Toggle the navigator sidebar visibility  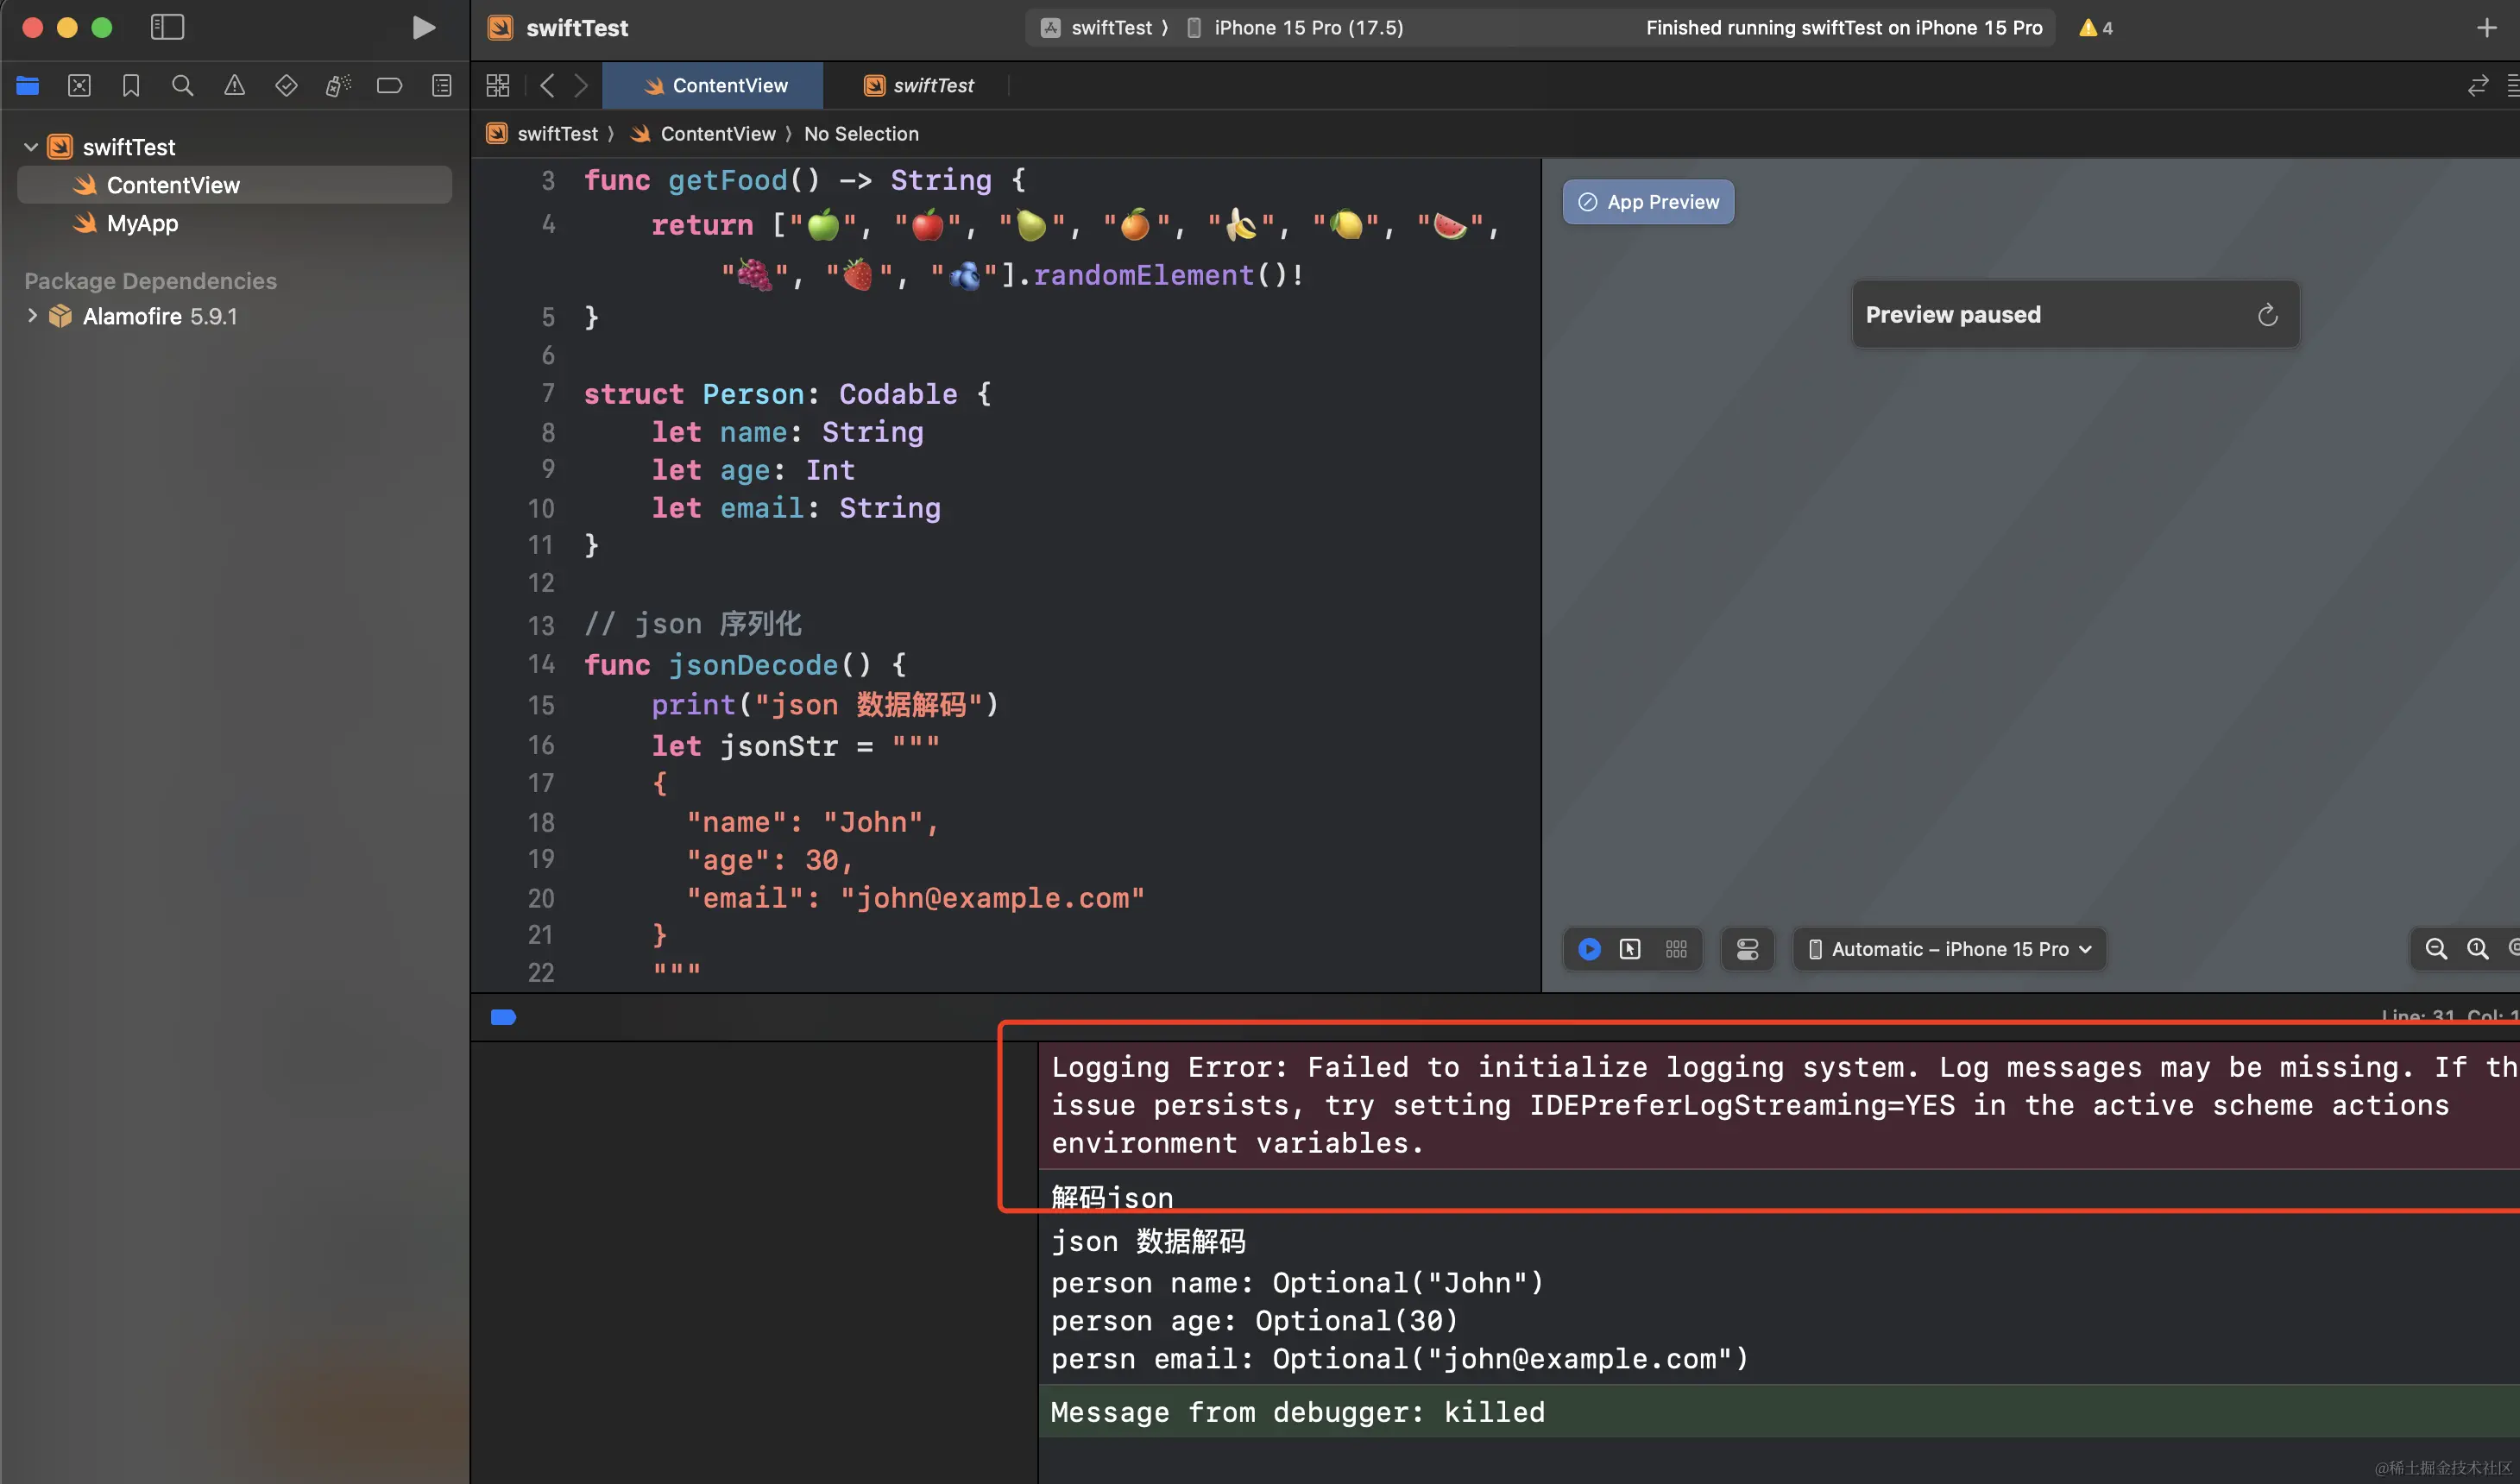[167, 27]
